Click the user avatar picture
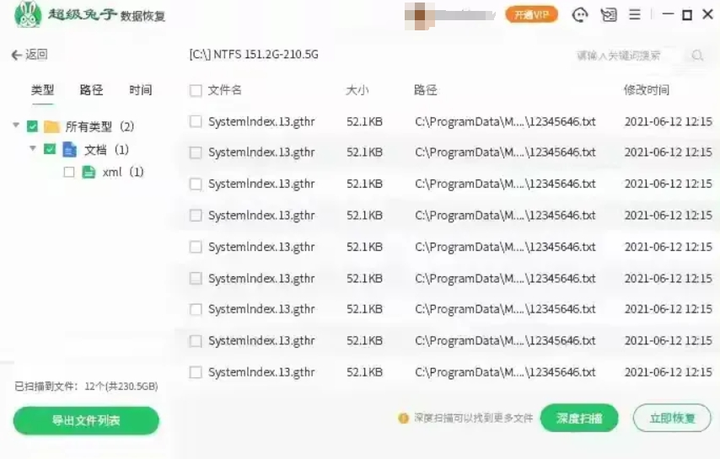The height and width of the screenshot is (459, 720). click(419, 16)
